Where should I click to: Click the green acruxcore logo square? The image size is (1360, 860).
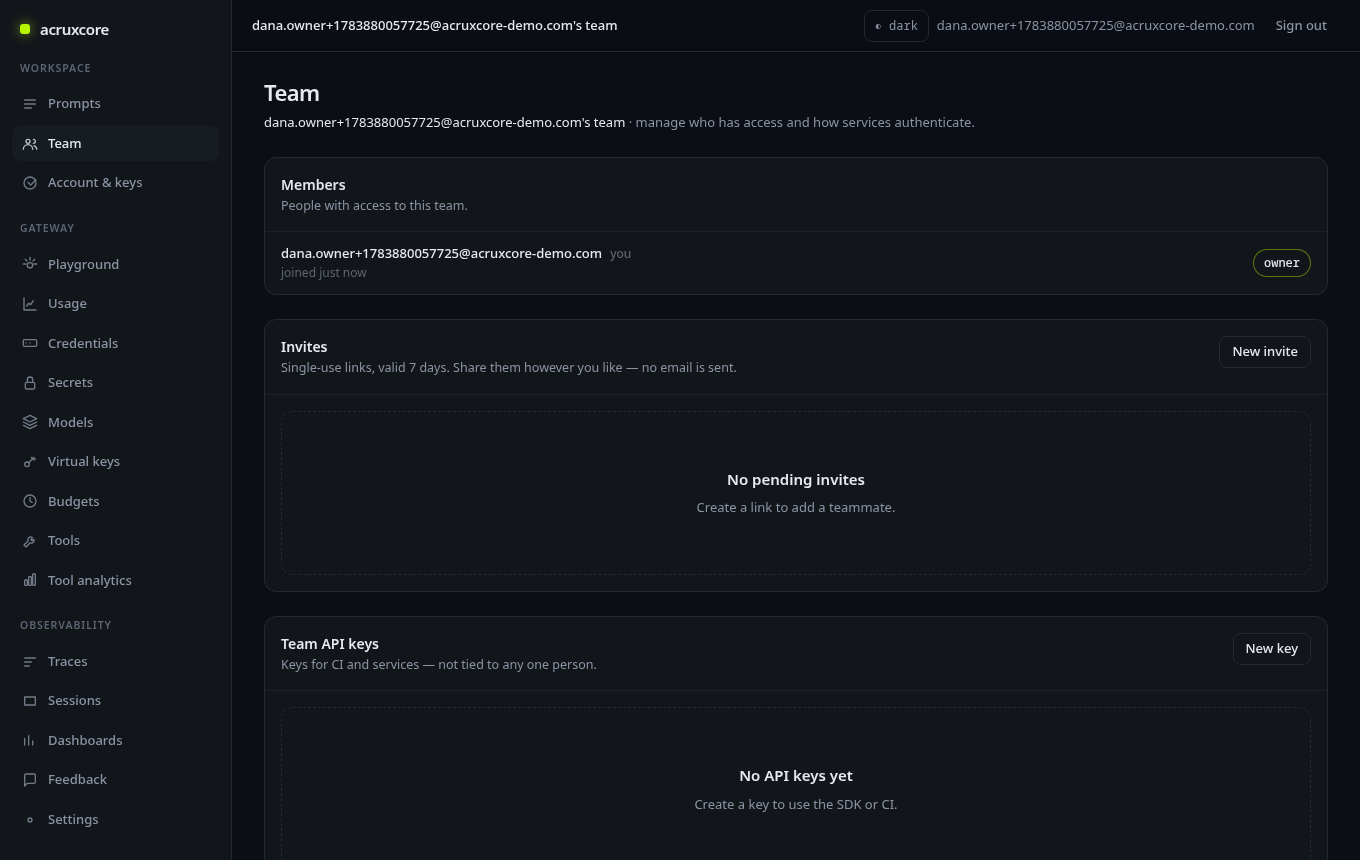tap(25, 29)
